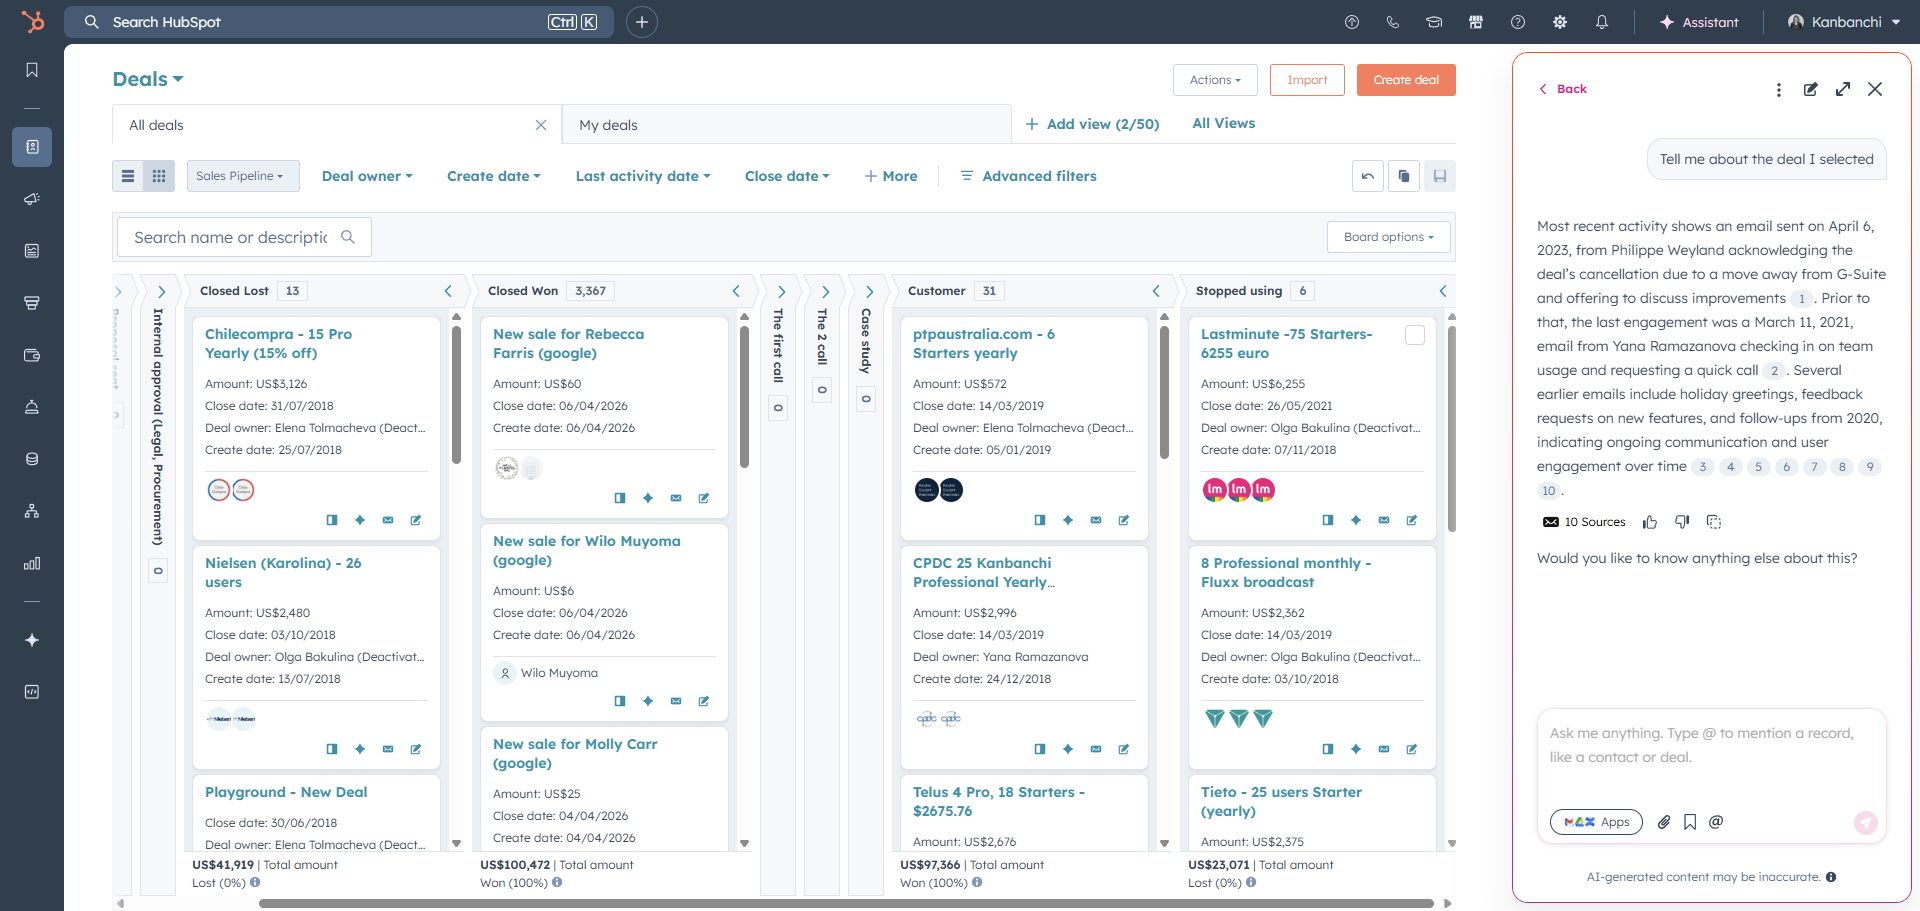Open the Close date filter
This screenshot has height=911, width=1920.
click(787, 176)
